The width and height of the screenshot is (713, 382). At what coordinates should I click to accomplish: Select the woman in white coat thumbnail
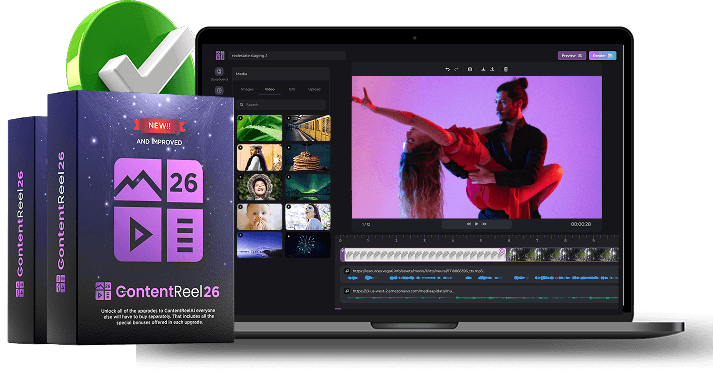pyautogui.click(x=260, y=157)
